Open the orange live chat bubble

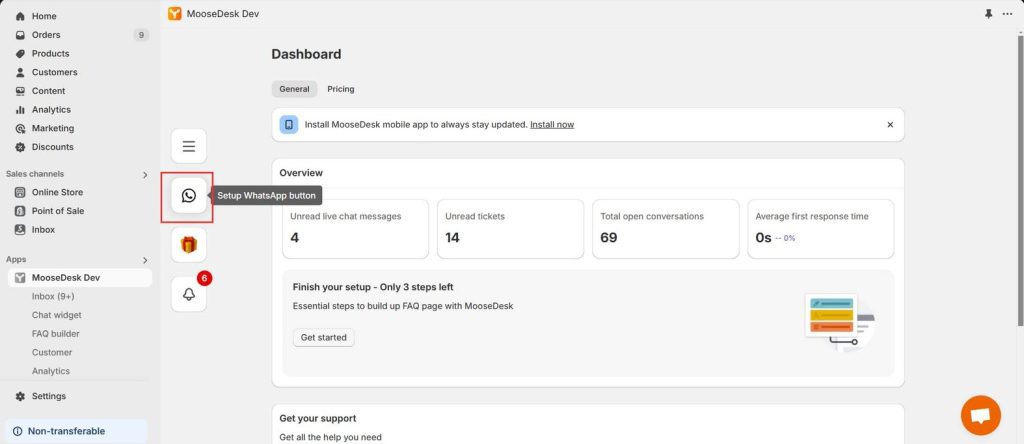point(980,415)
